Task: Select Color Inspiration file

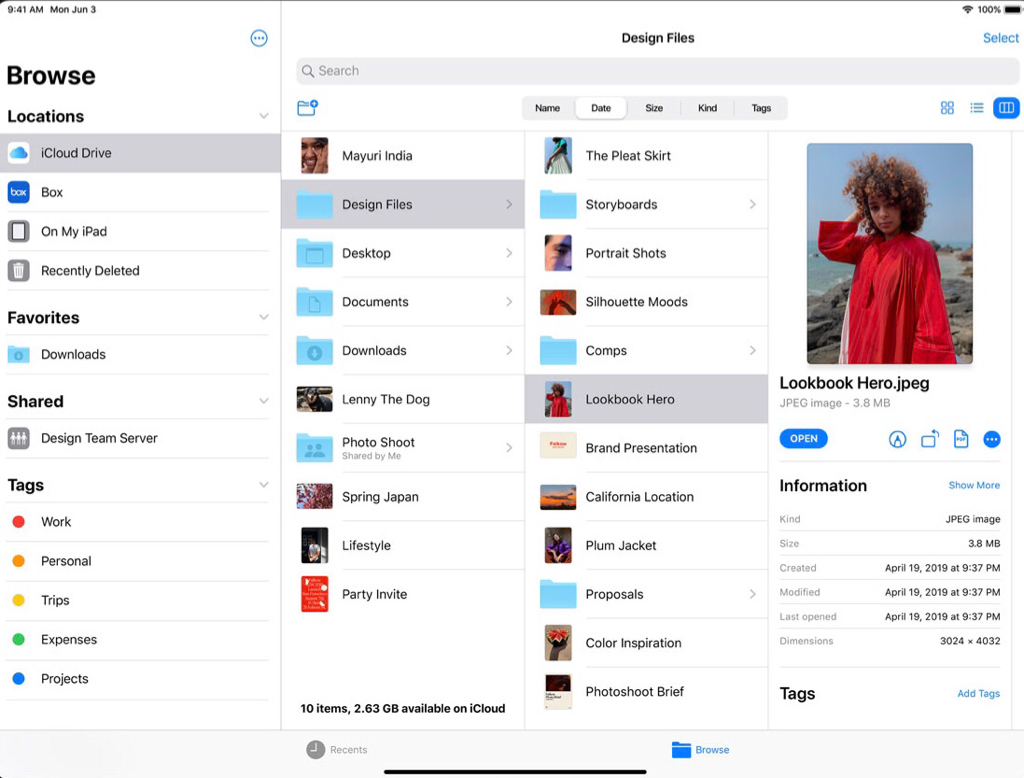Action: [x=647, y=643]
